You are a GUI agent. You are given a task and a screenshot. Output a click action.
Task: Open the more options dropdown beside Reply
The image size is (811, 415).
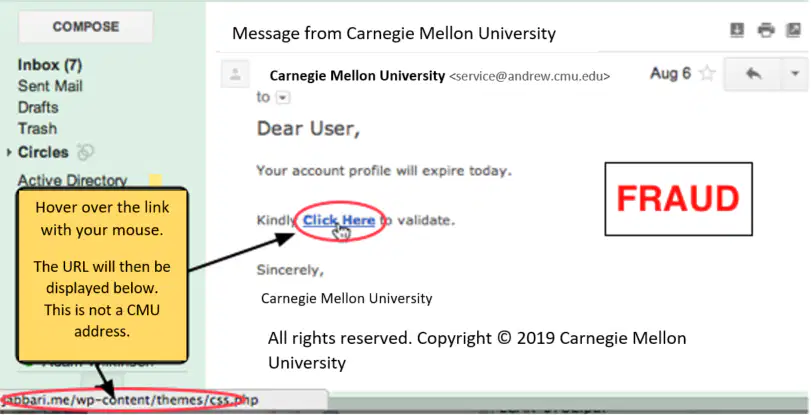[795, 74]
